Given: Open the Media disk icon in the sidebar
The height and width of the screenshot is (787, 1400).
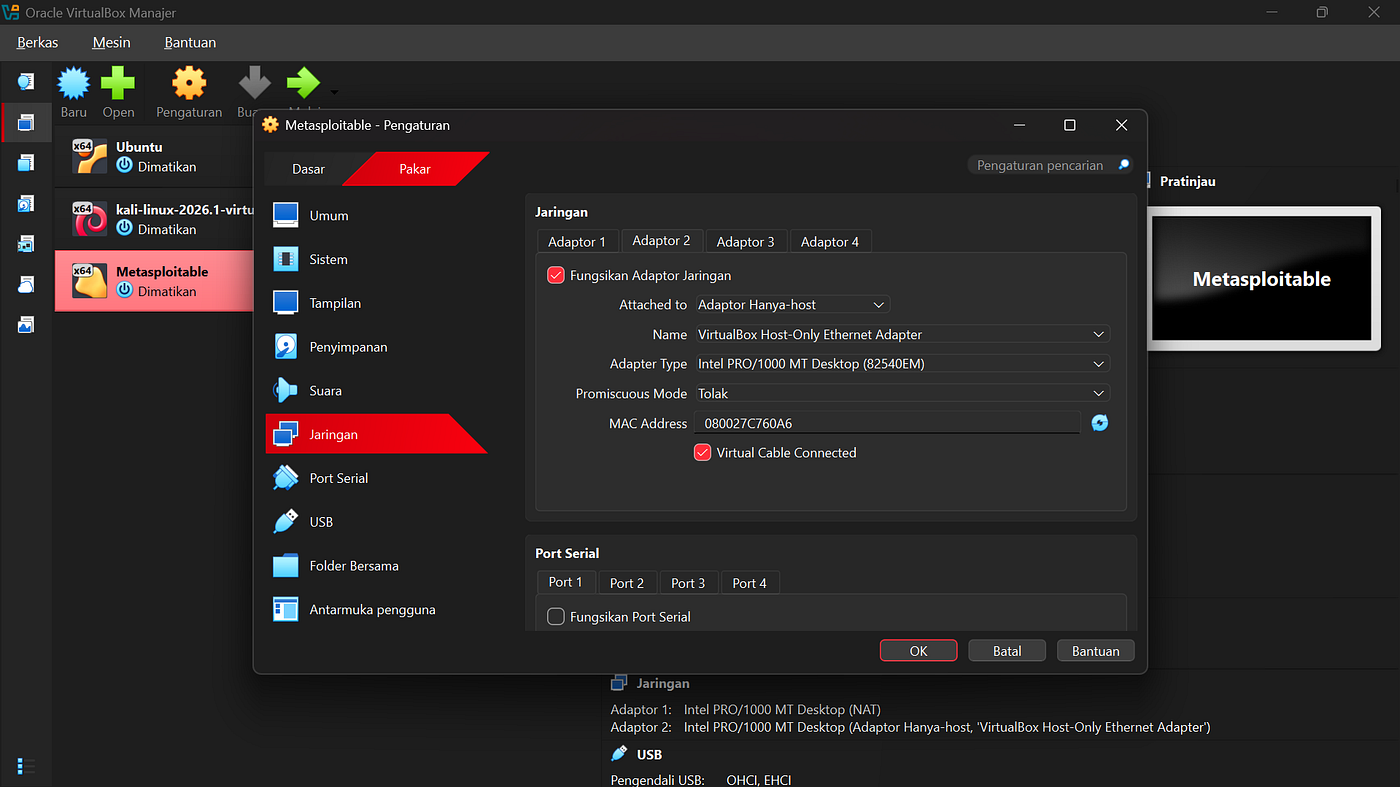Looking at the screenshot, I should pos(26,204).
